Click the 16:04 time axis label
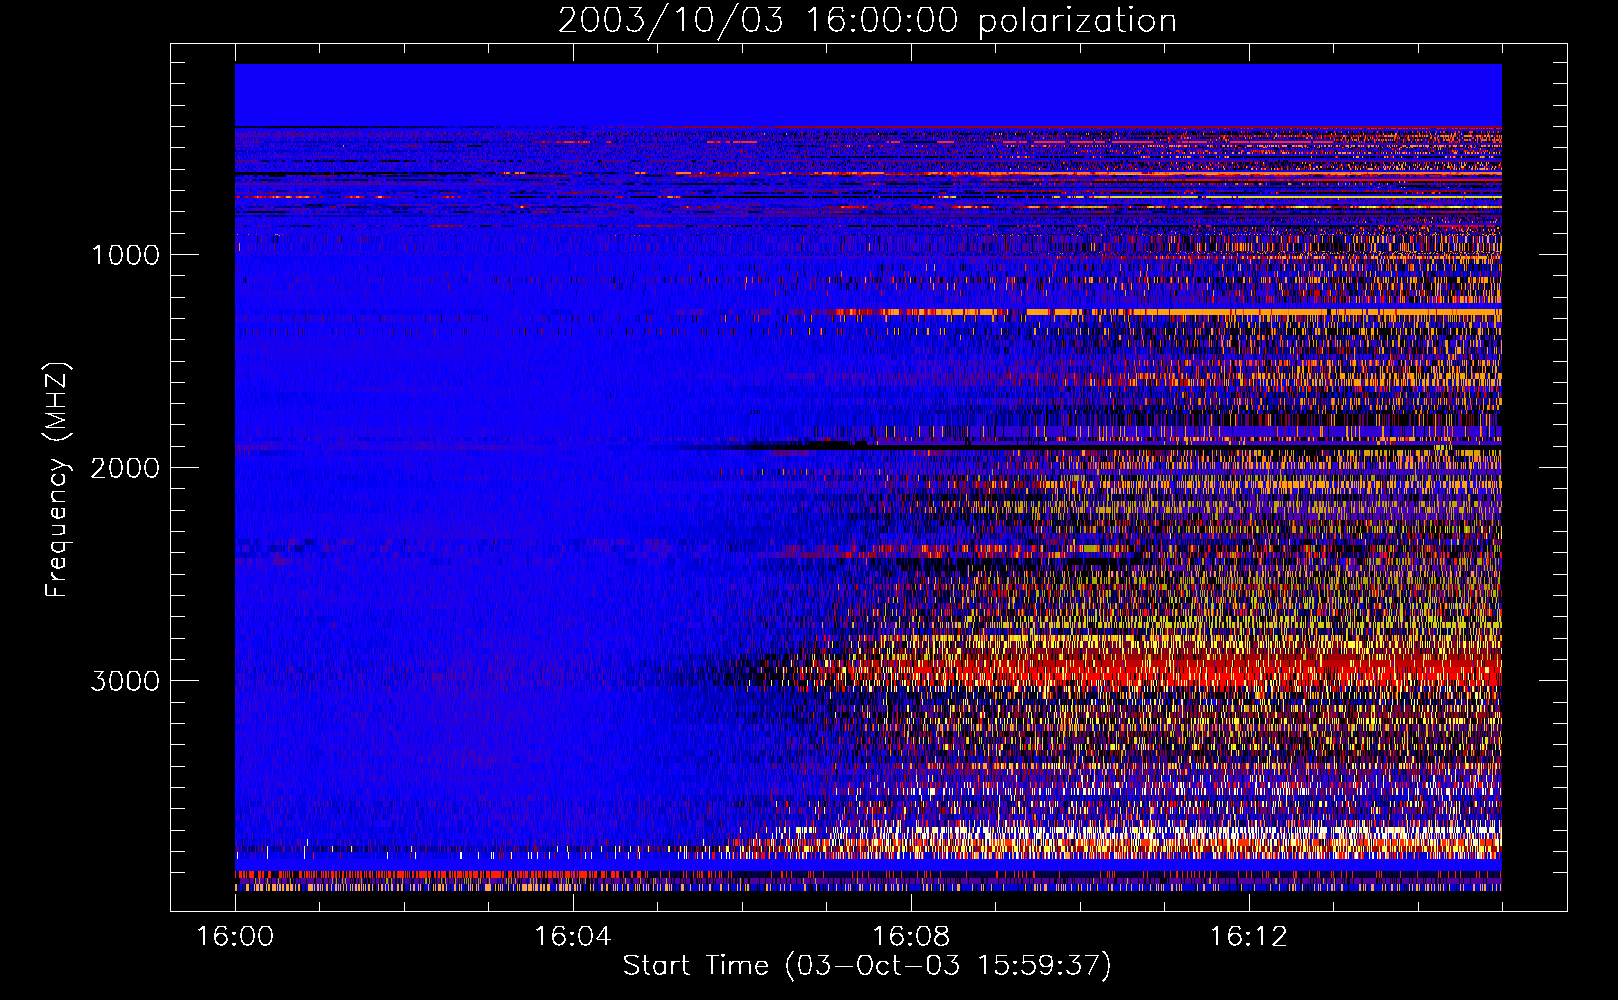Screen dimensions: 1618x1000 click(572, 936)
